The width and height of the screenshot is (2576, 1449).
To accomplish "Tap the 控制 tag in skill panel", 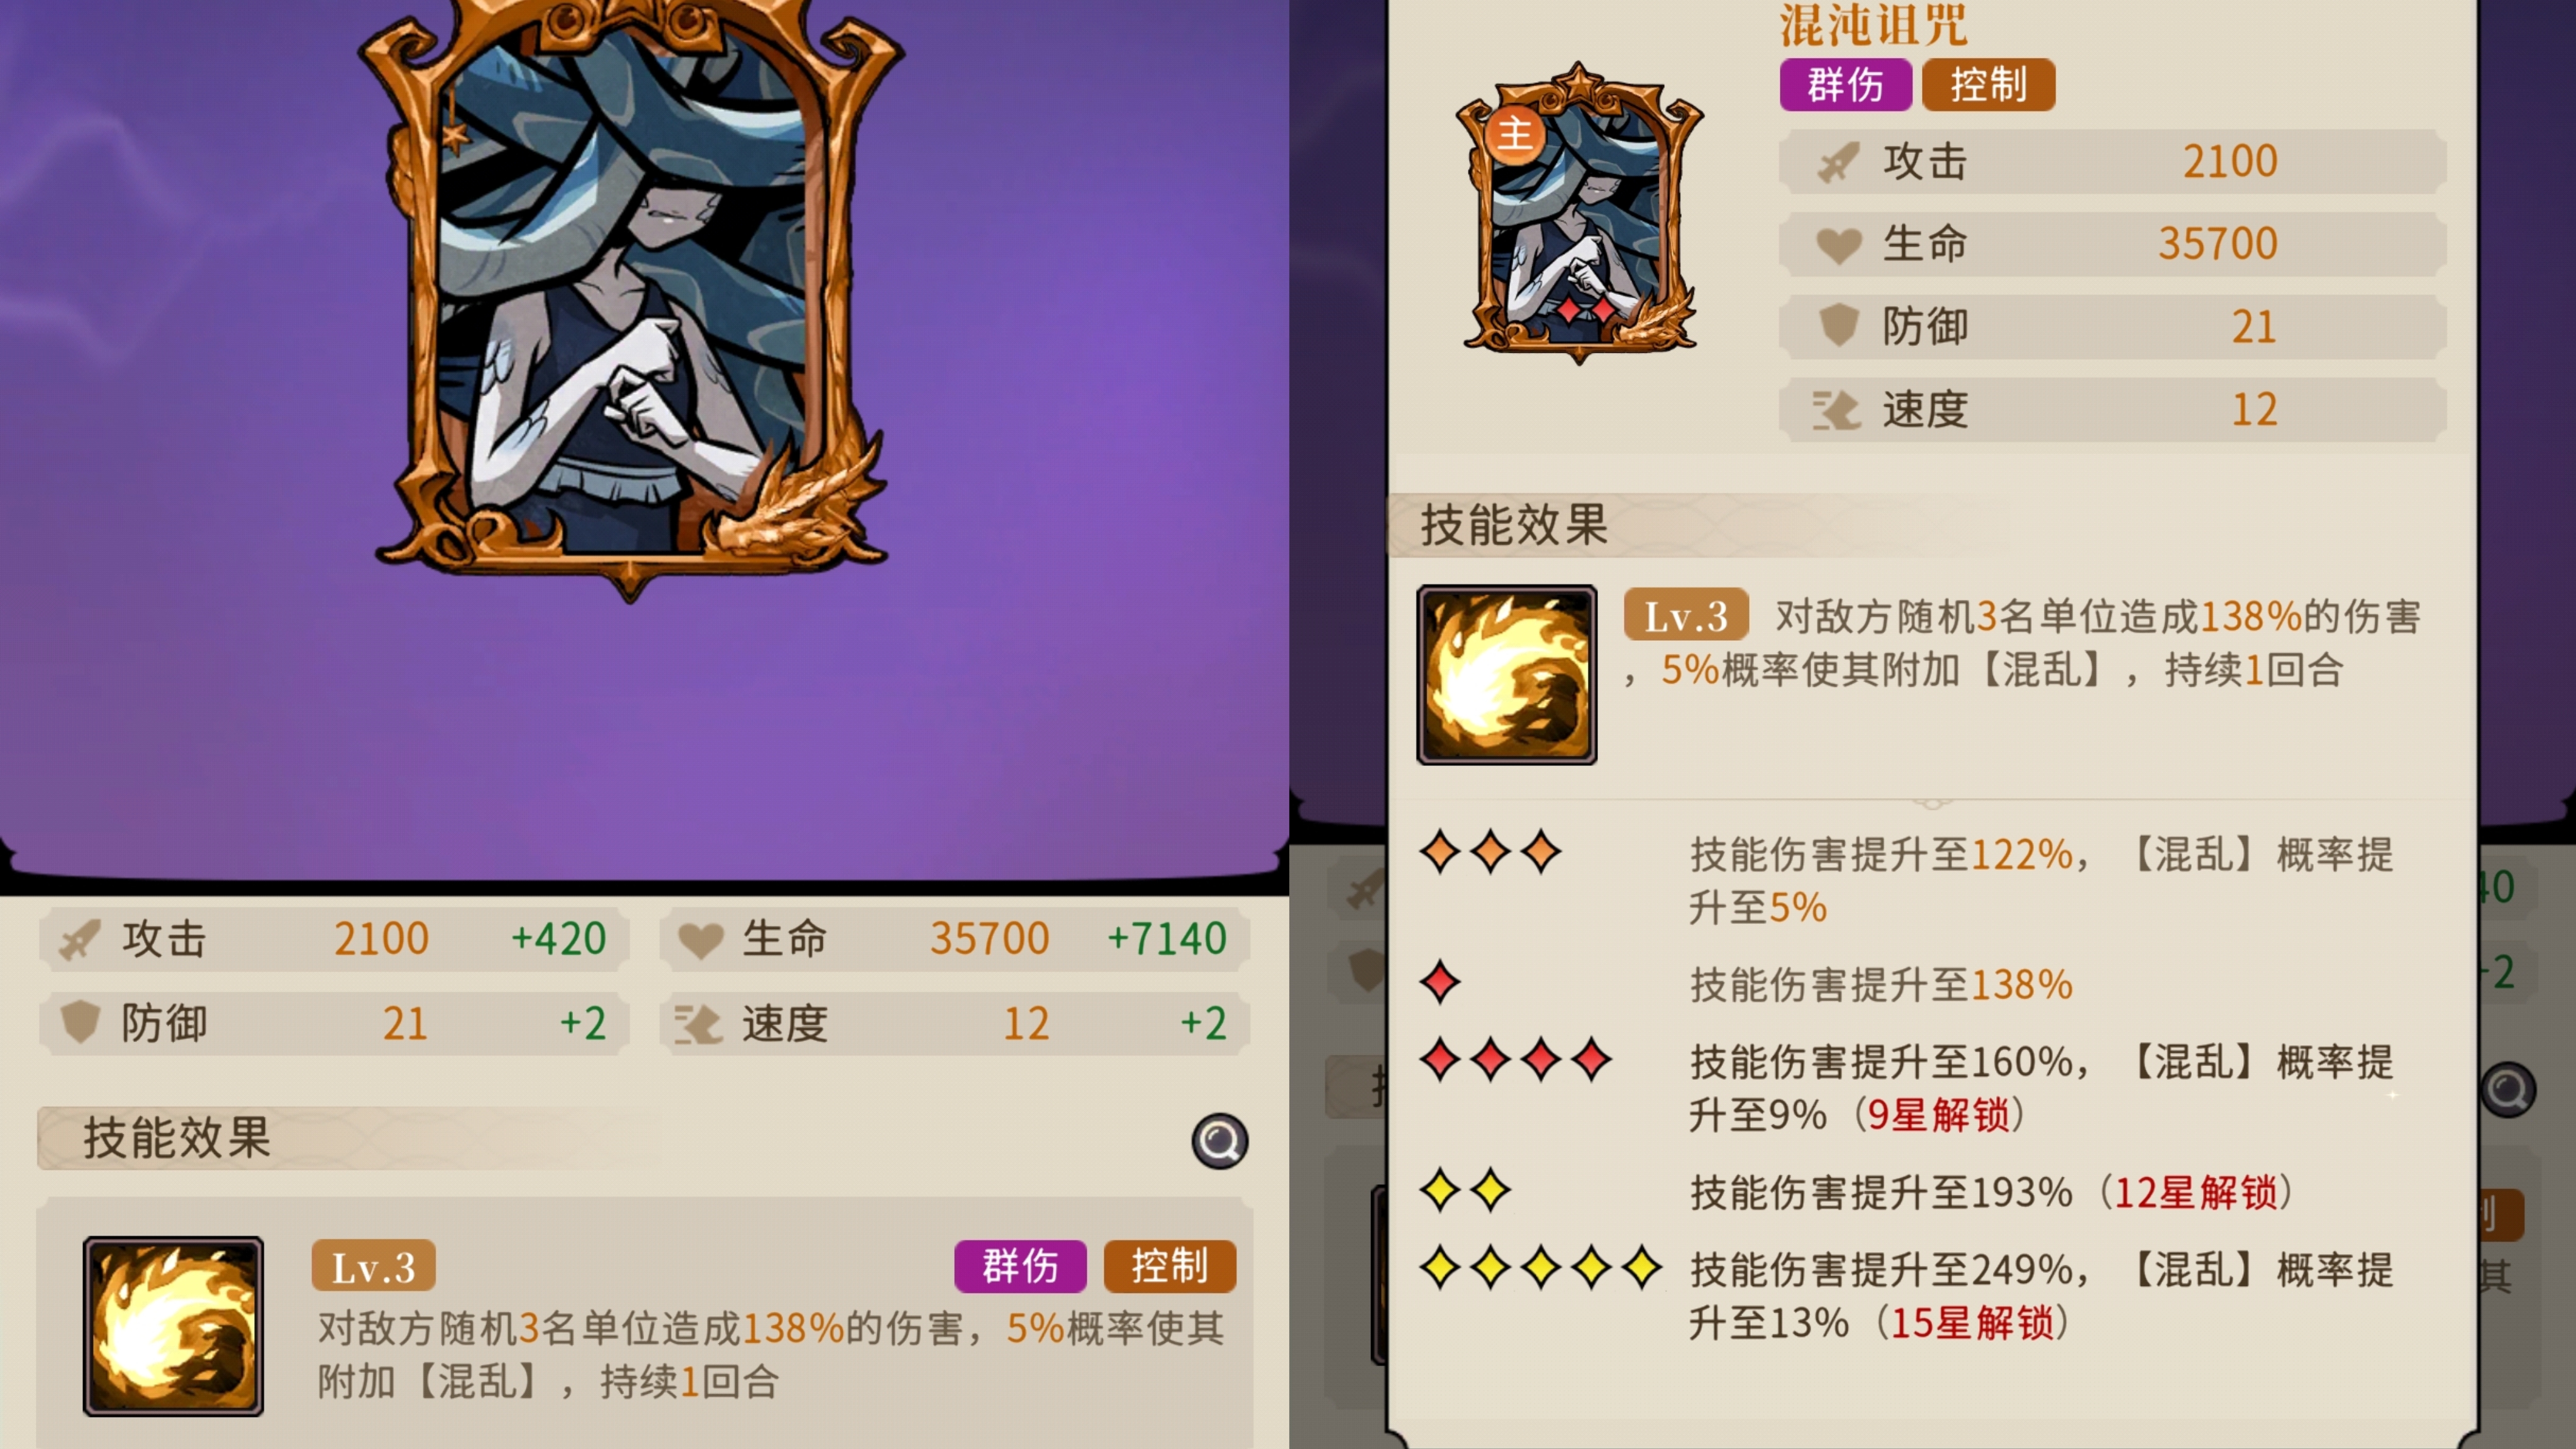I will tap(1169, 1266).
